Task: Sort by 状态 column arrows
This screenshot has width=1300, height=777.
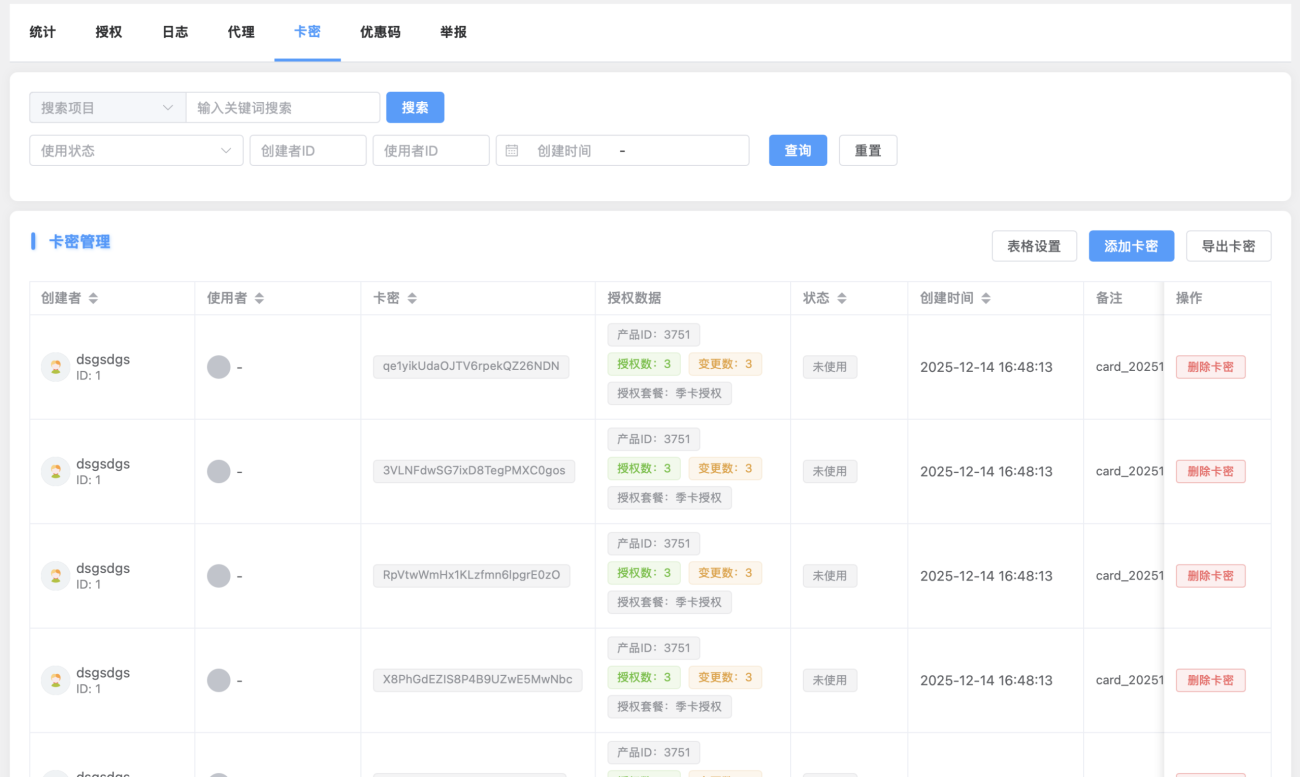Action: pyautogui.click(x=842, y=298)
